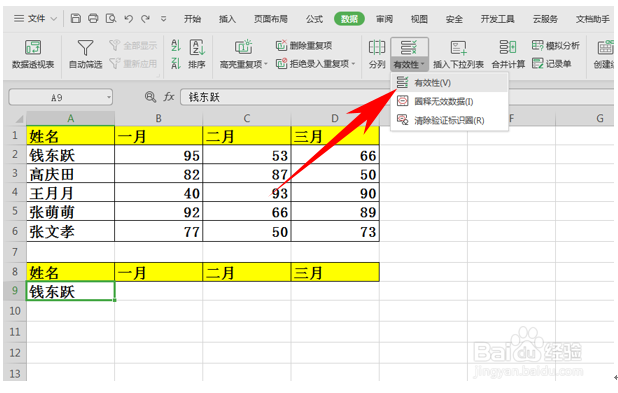This screenshot has width=618, height=393.
Task: Click the fx insert function icon
Action: tap(169, 97)
